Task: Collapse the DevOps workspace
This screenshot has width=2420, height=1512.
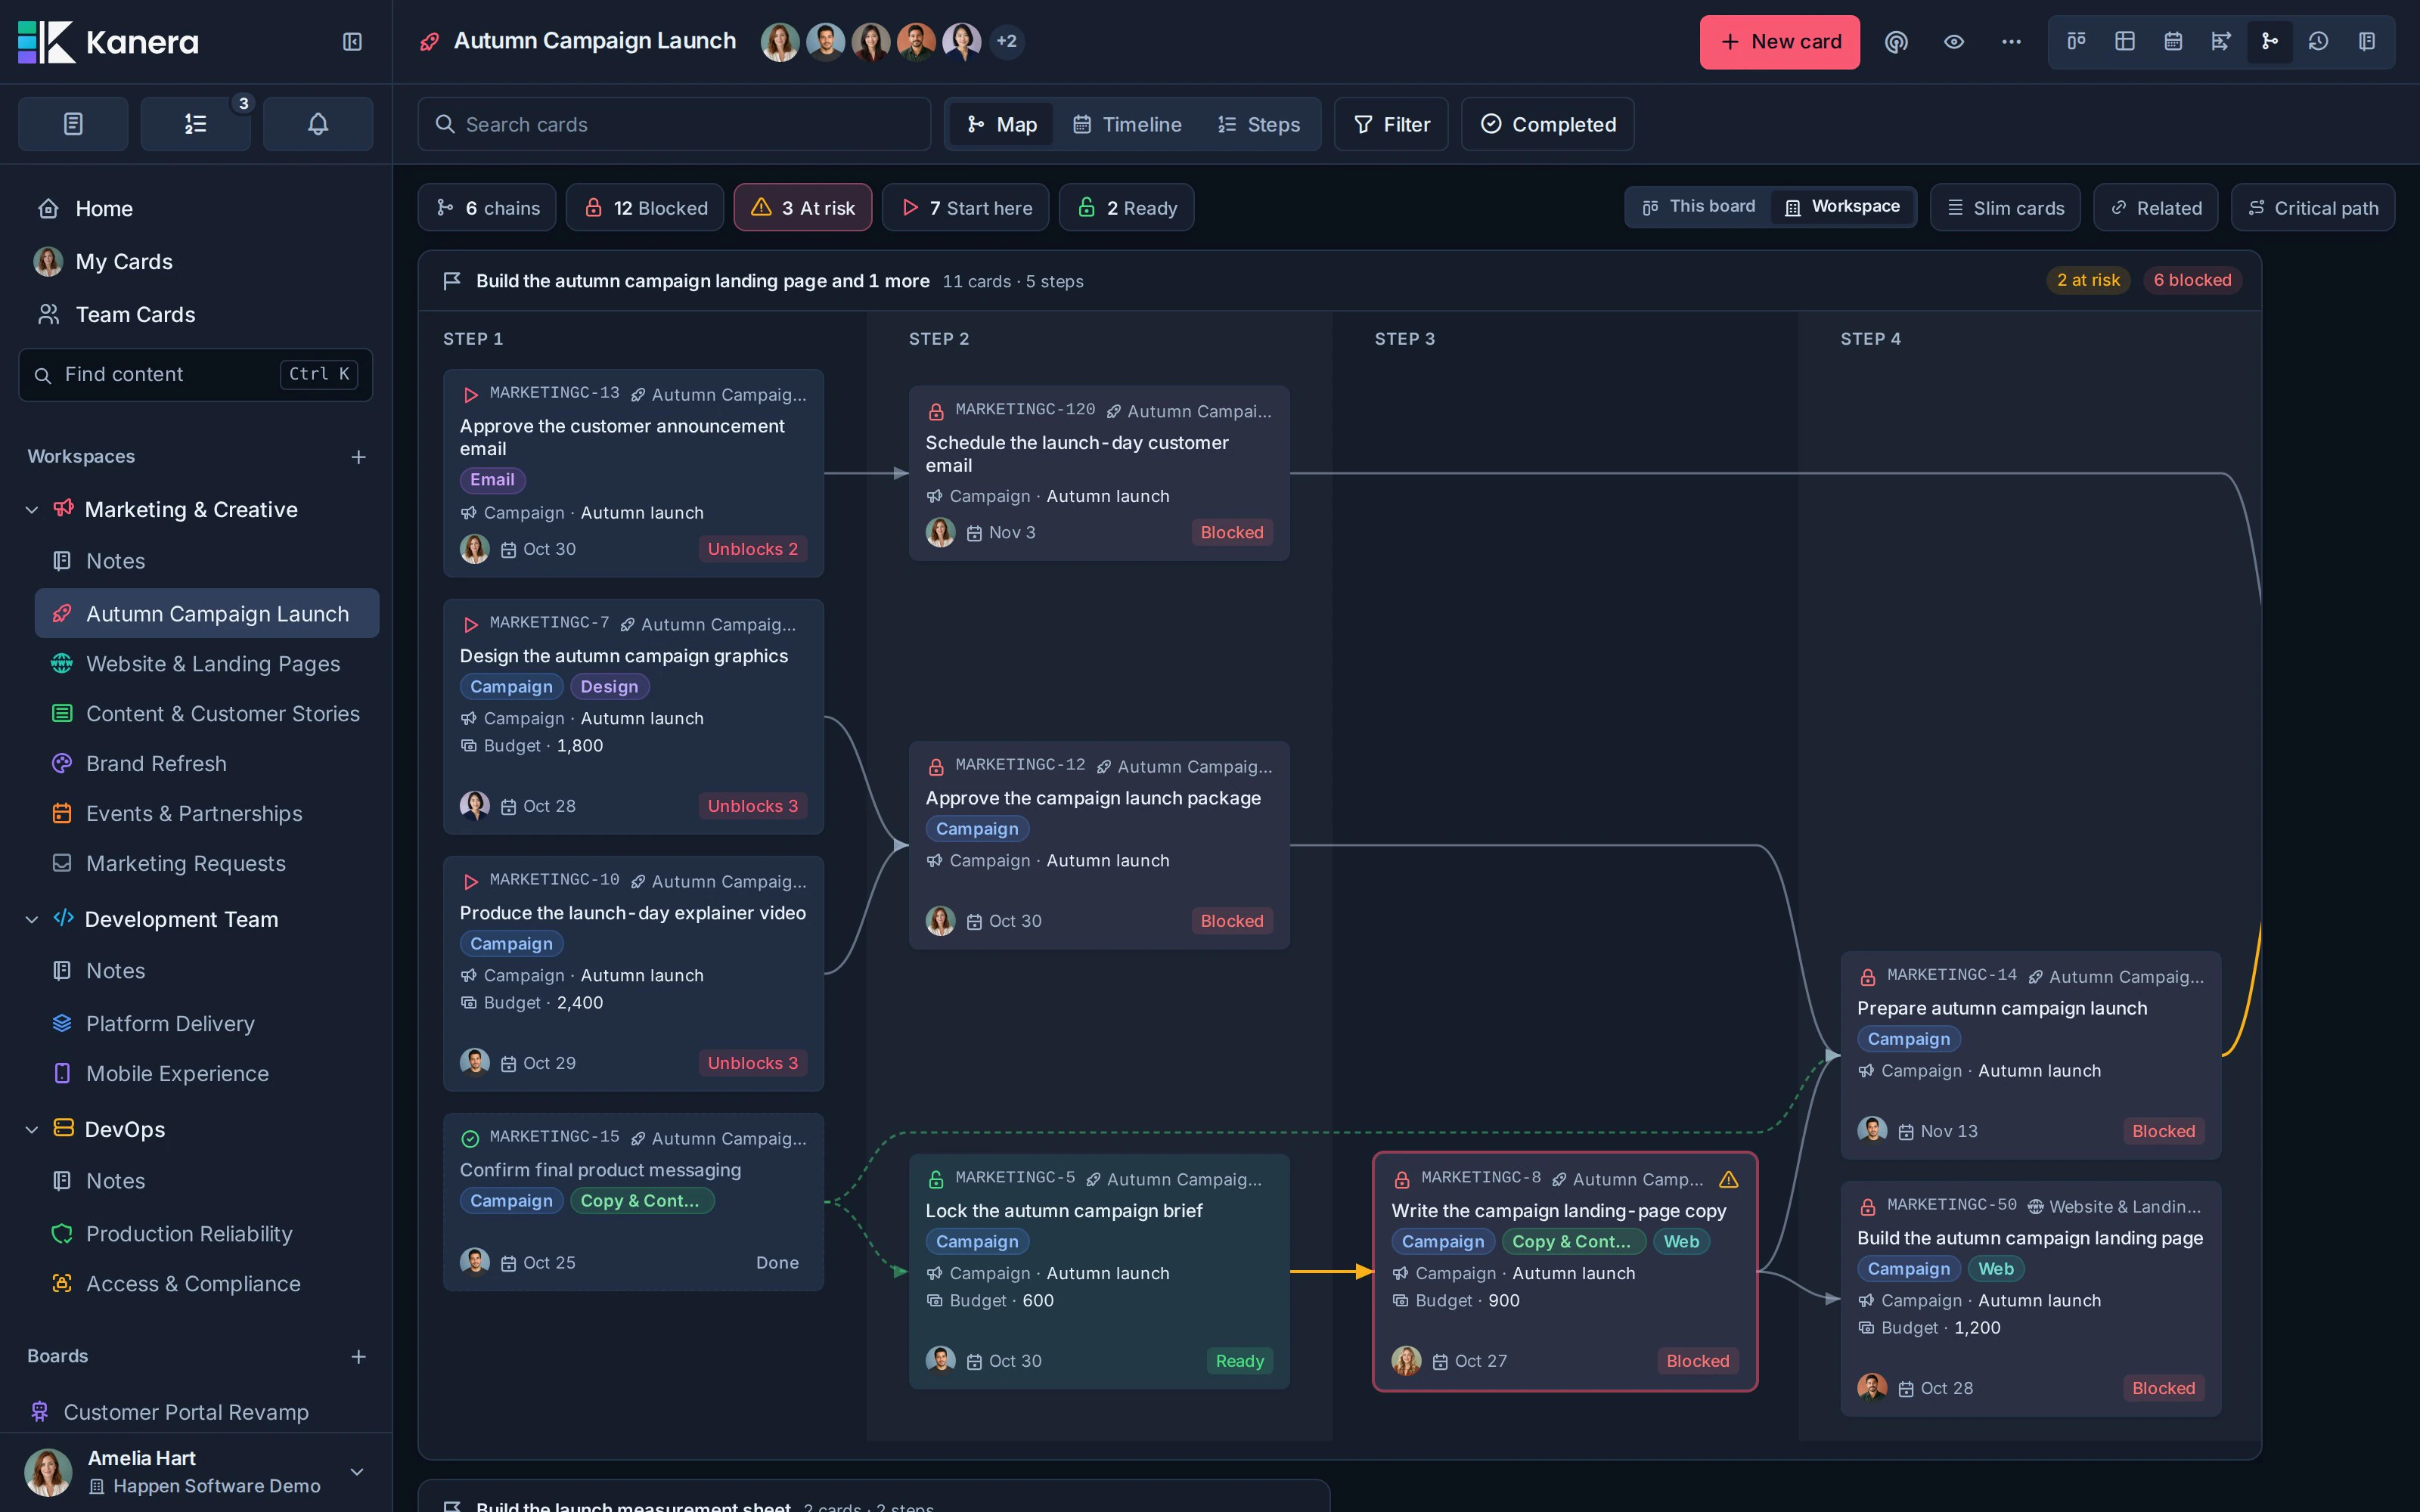Action: [32, 1130]
